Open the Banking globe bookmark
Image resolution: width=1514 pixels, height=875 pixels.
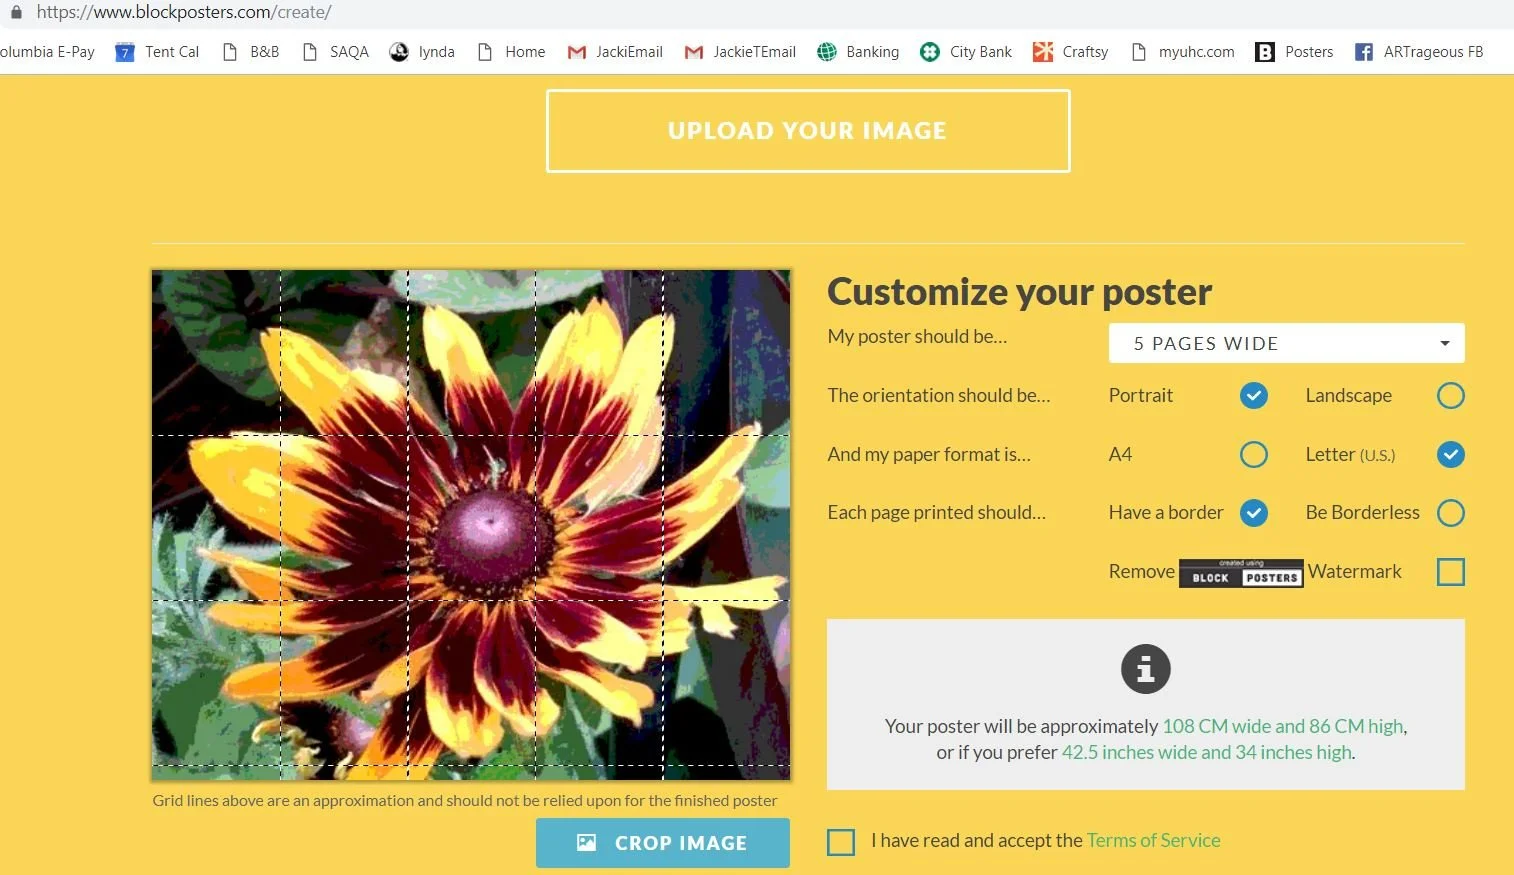[858, 52]
